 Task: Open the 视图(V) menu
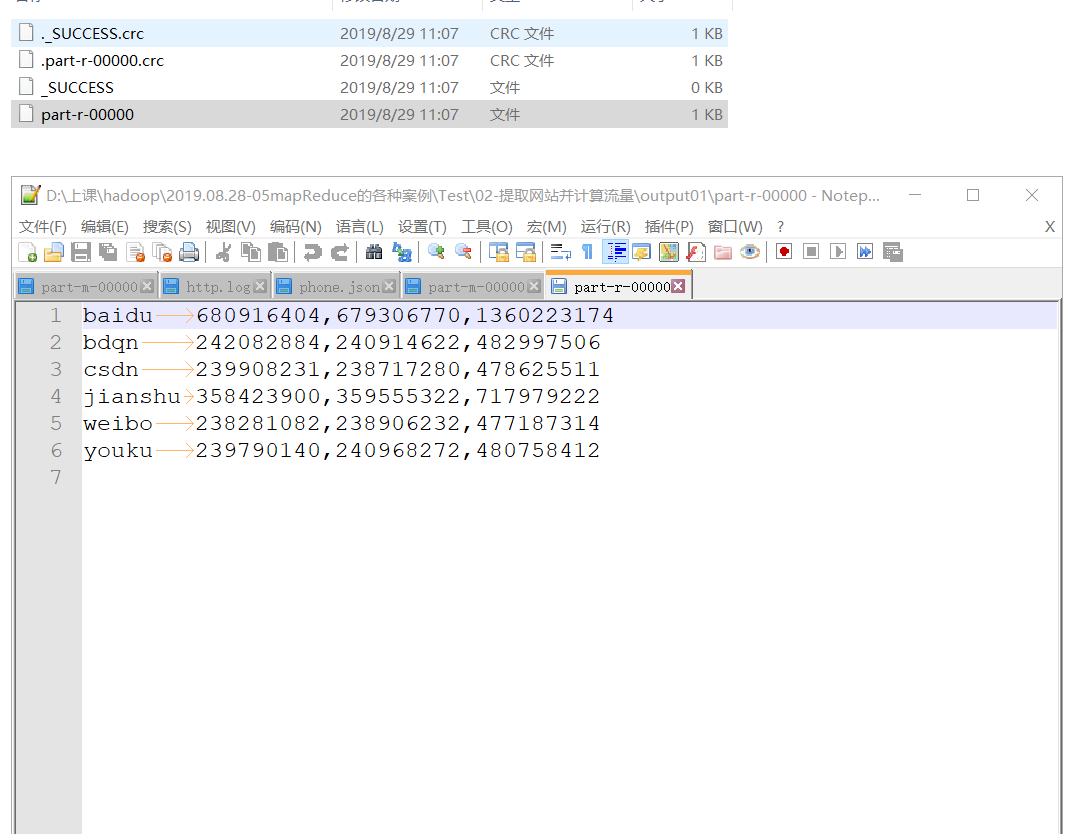(231, 226)
